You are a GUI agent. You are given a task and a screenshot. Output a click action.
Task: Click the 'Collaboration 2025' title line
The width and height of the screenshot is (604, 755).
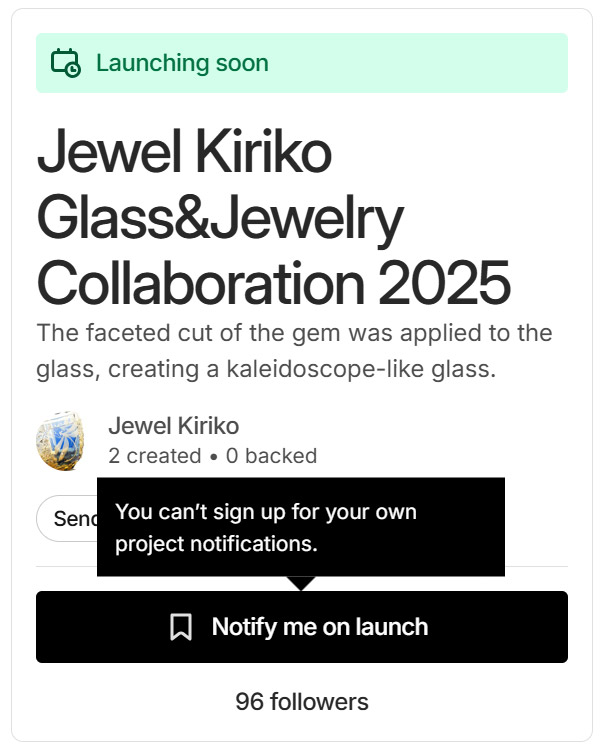[274, 283]
